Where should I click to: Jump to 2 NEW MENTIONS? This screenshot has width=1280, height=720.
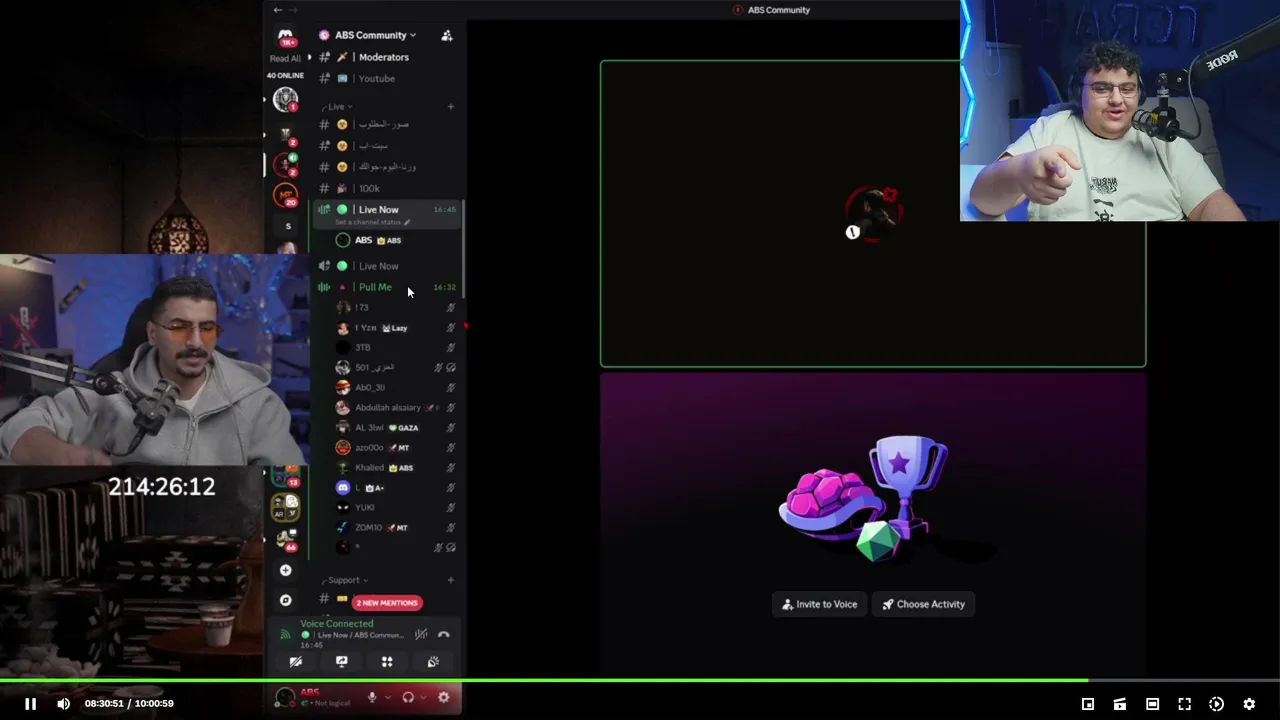(x=387, y=603)
